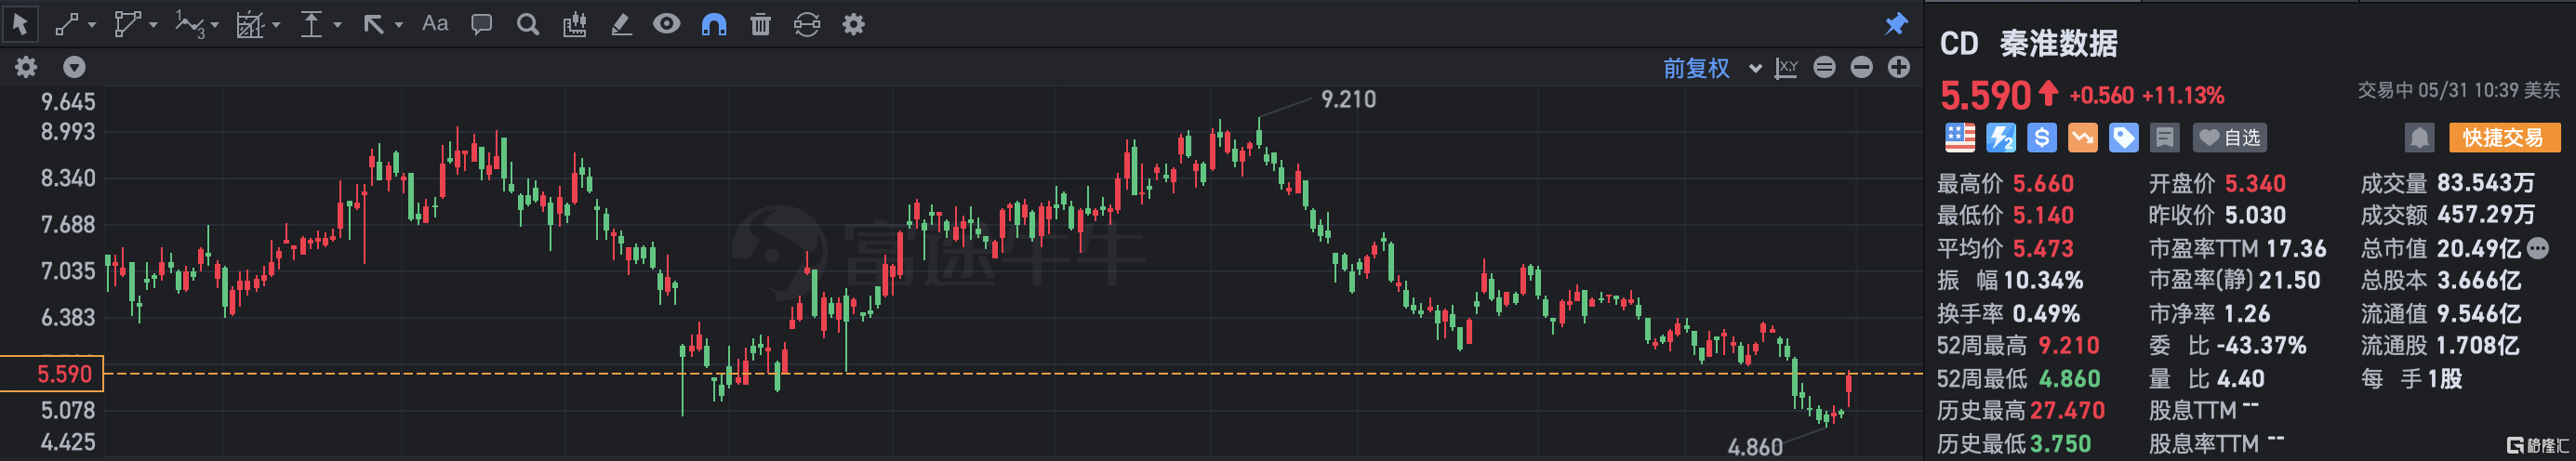Viewport: 2576px width, 461px height.
Task: Click the magnifier zoom tool
Action: coord(528,25)
